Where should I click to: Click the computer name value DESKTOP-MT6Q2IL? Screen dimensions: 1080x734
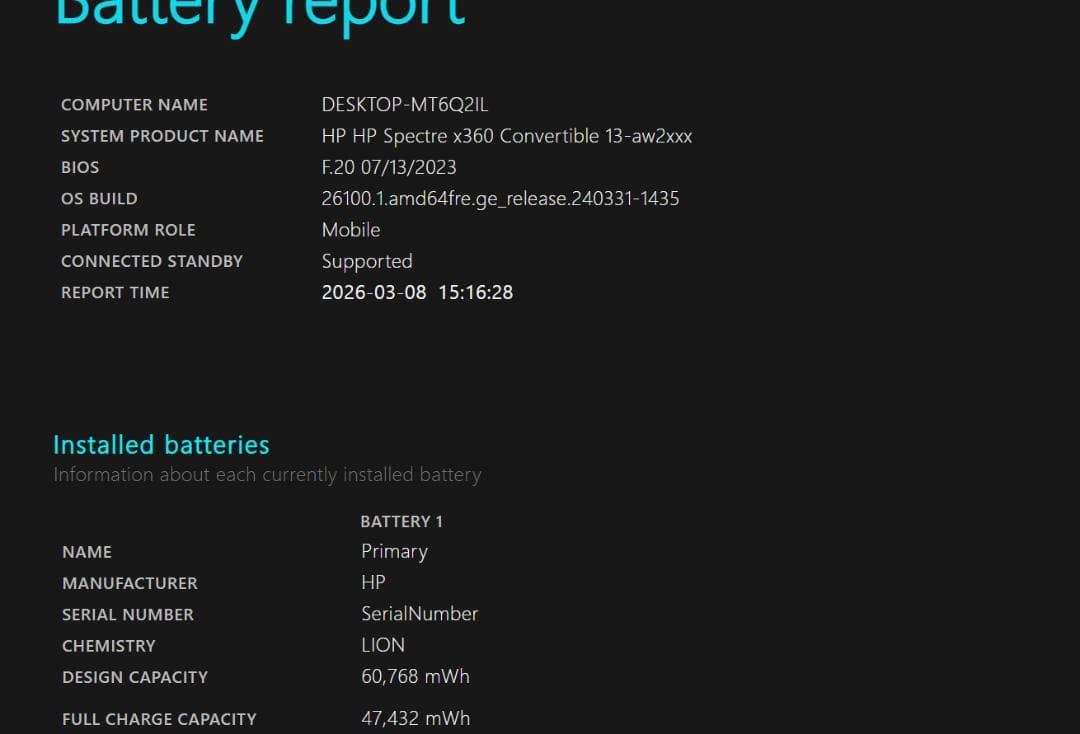405,105
